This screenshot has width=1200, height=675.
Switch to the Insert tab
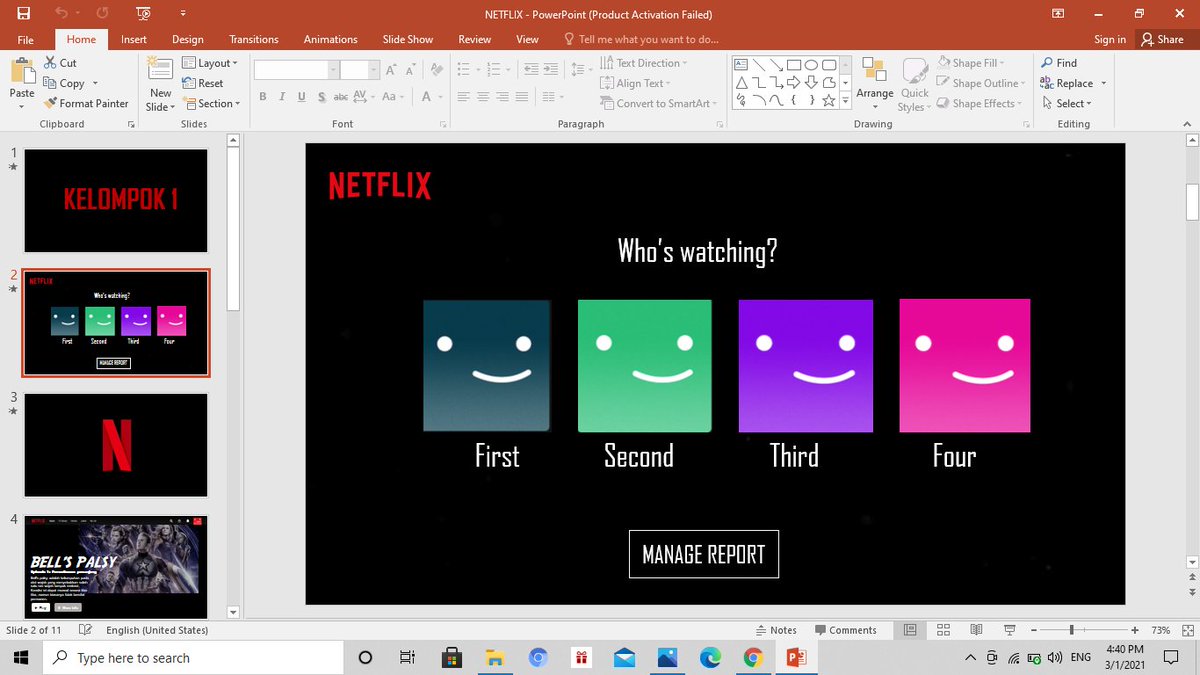[x=134, y=39]
